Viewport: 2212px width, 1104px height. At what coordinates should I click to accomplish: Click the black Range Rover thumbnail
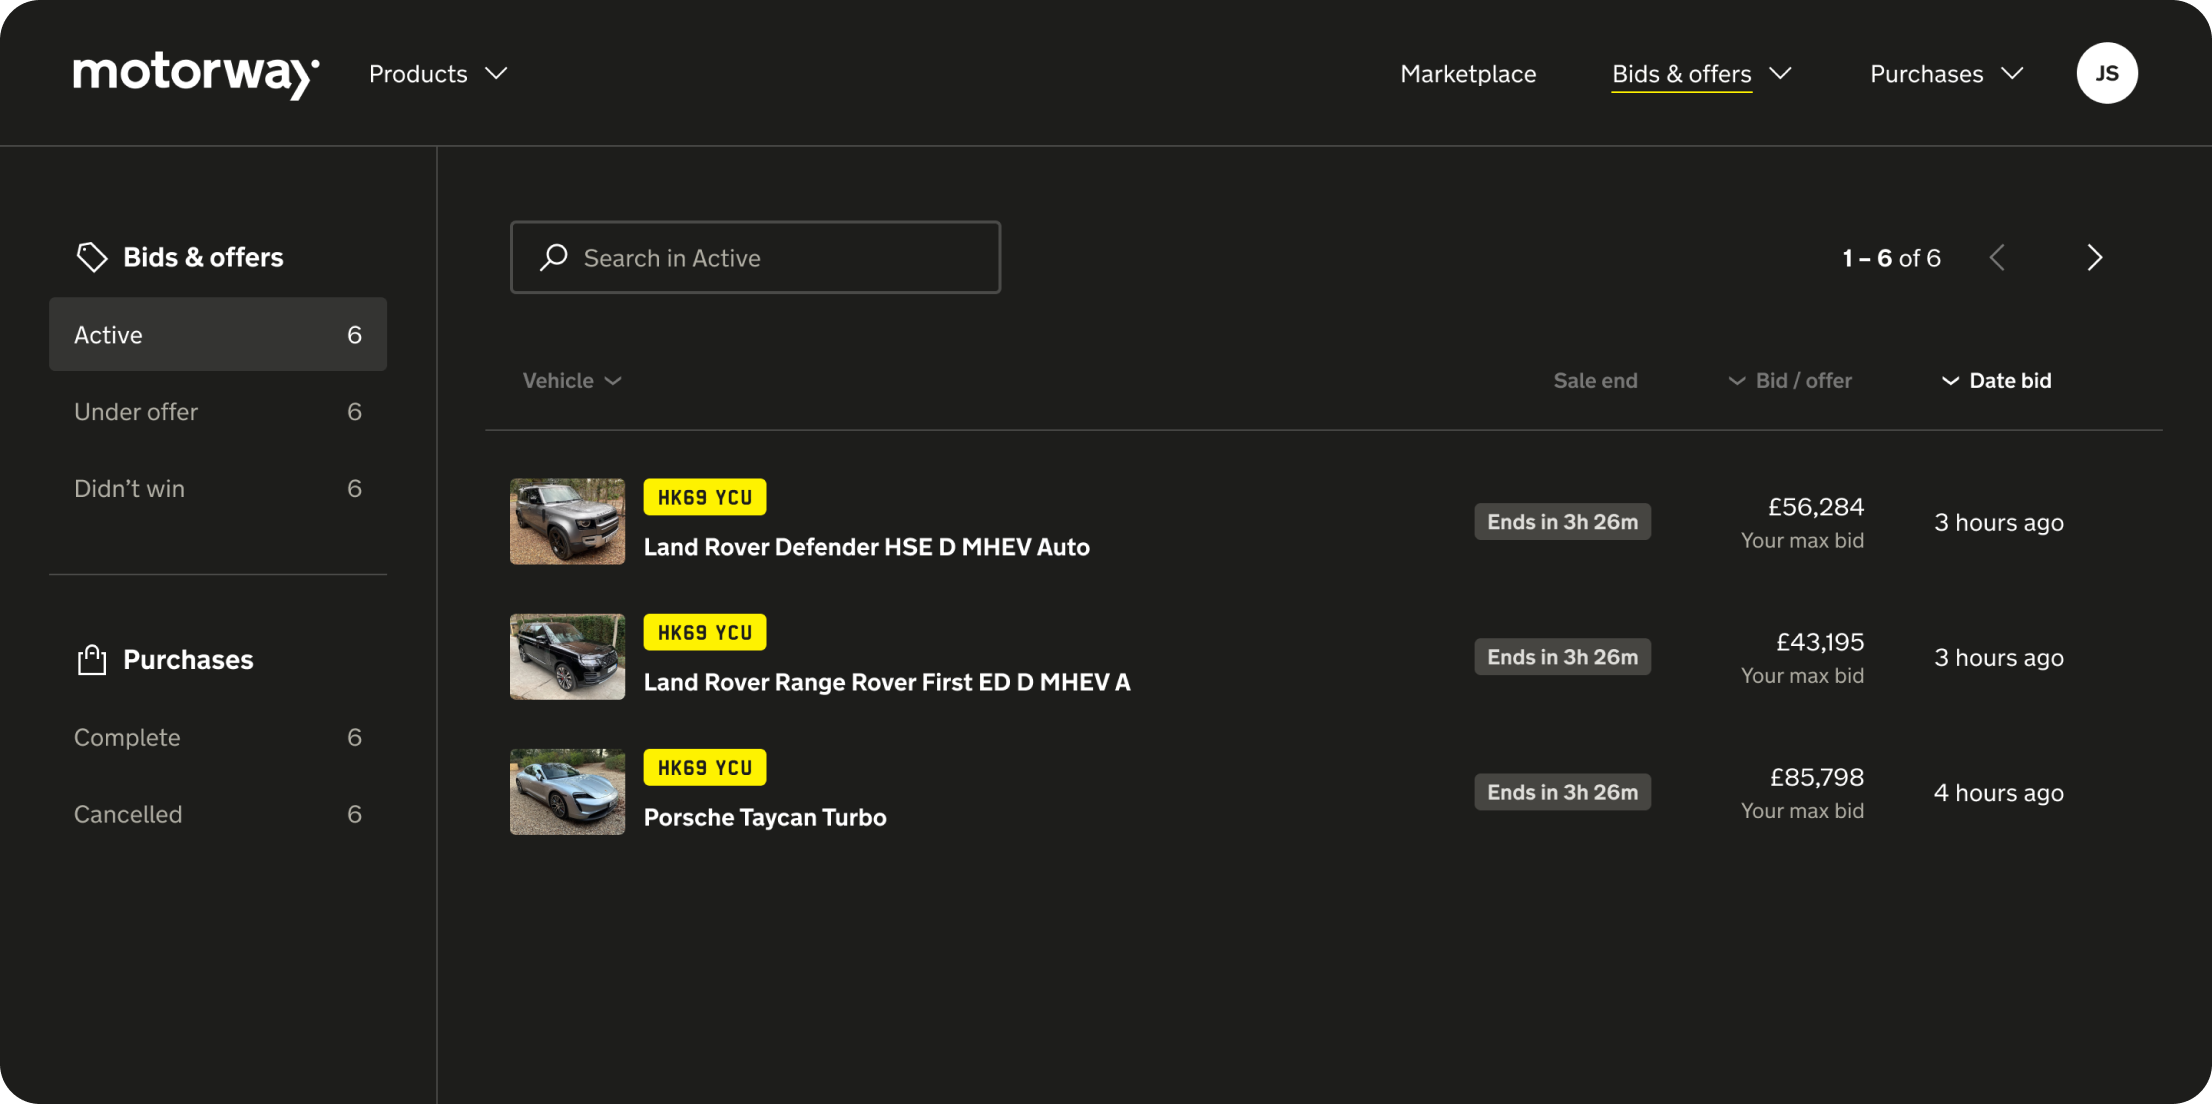567,656
